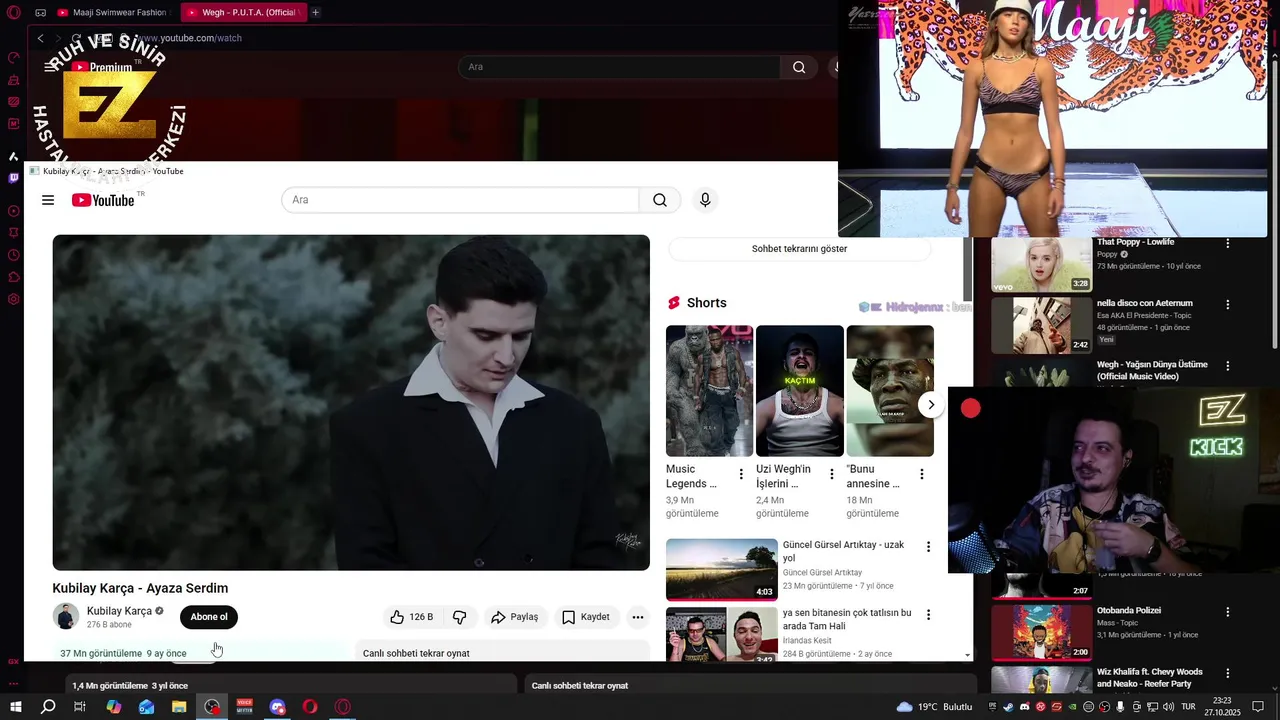
Task: Open Windows Start menu
Action: click(x=16, y=707)
